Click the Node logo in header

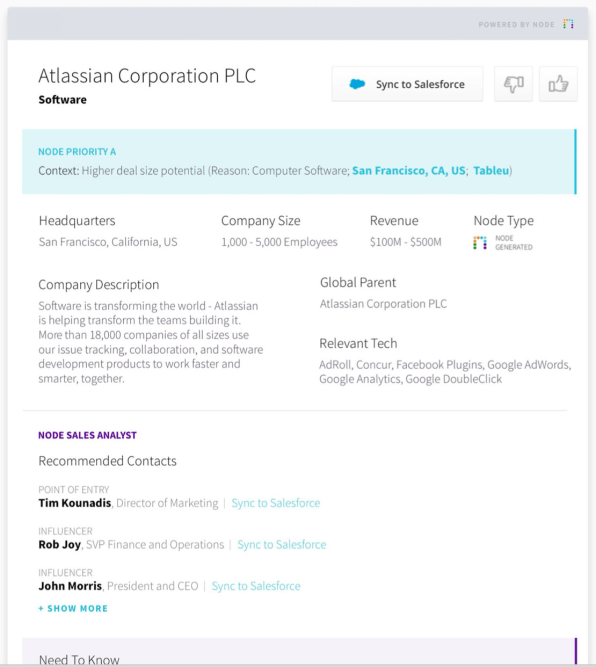point(568,24)
